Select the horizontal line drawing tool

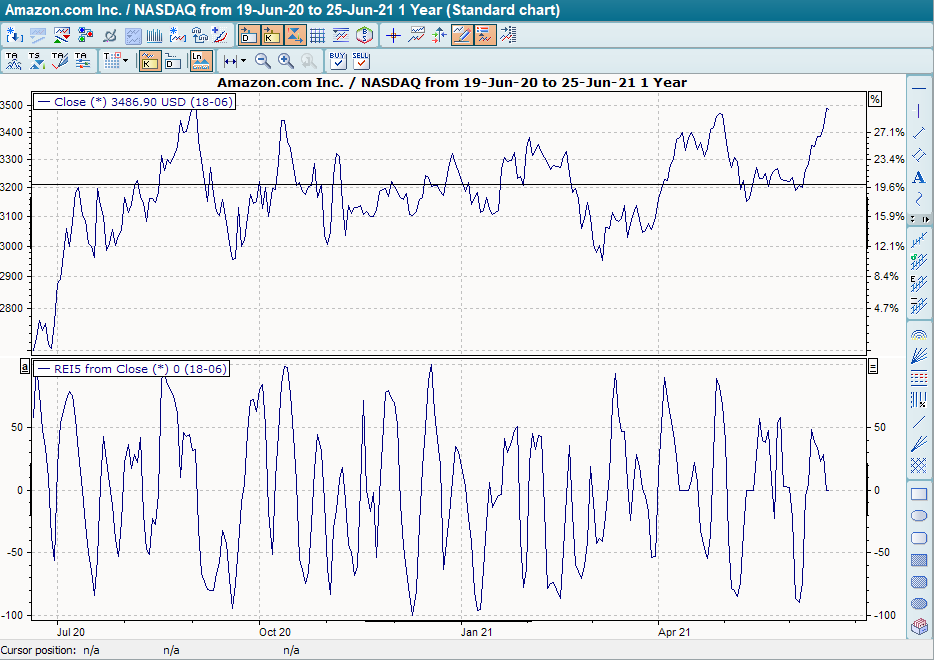919,89
